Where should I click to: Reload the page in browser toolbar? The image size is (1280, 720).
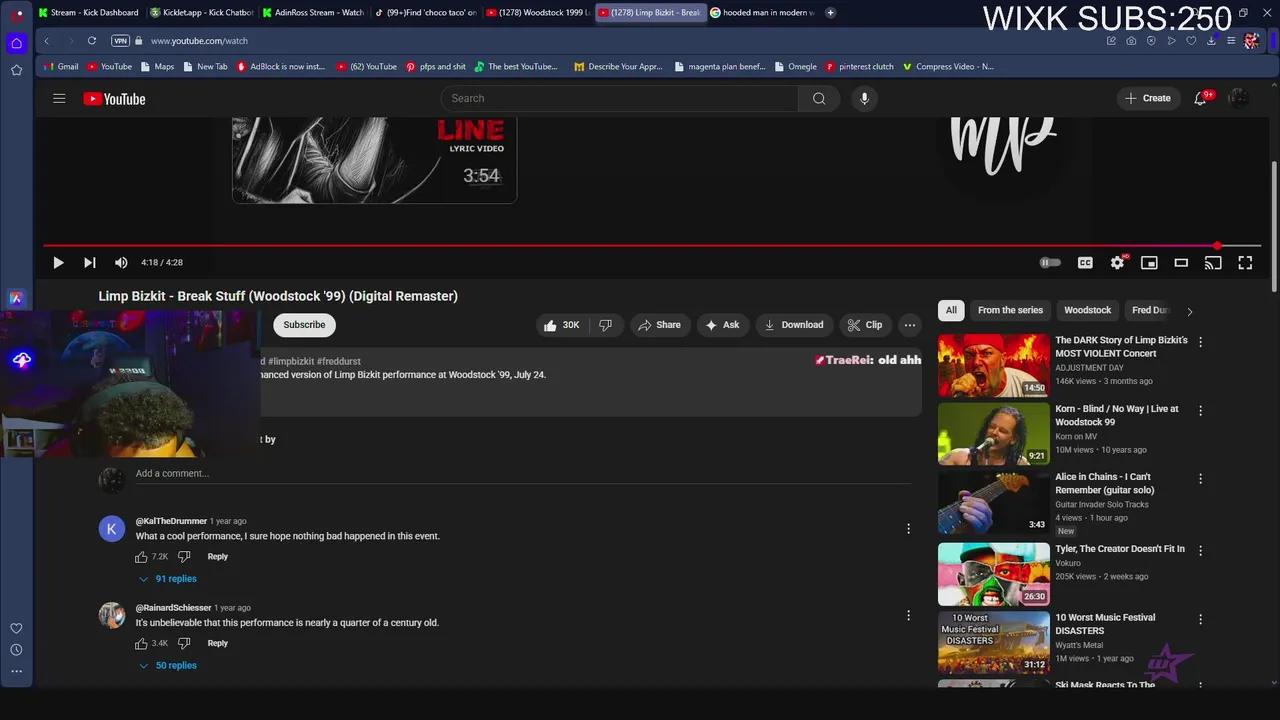click(x=92, y=41)
